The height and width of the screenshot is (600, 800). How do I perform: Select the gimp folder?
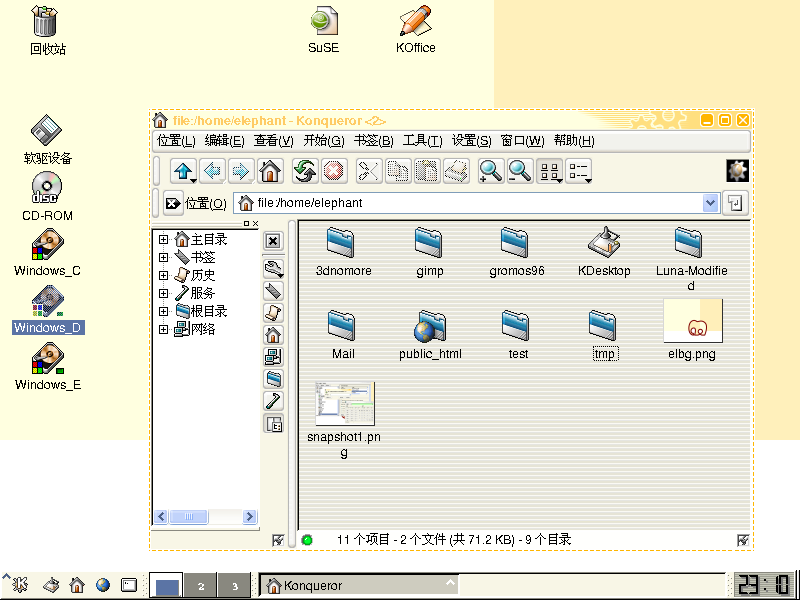[429, 252]
